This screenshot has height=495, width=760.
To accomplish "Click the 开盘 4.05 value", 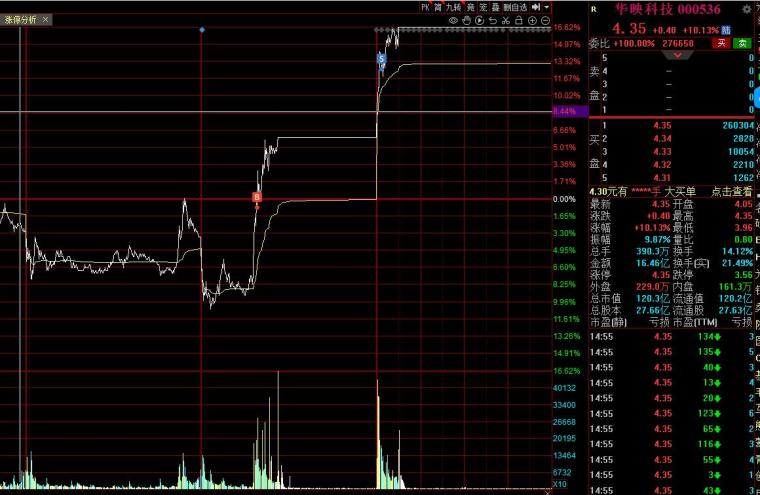I will (x=744, y=204).
